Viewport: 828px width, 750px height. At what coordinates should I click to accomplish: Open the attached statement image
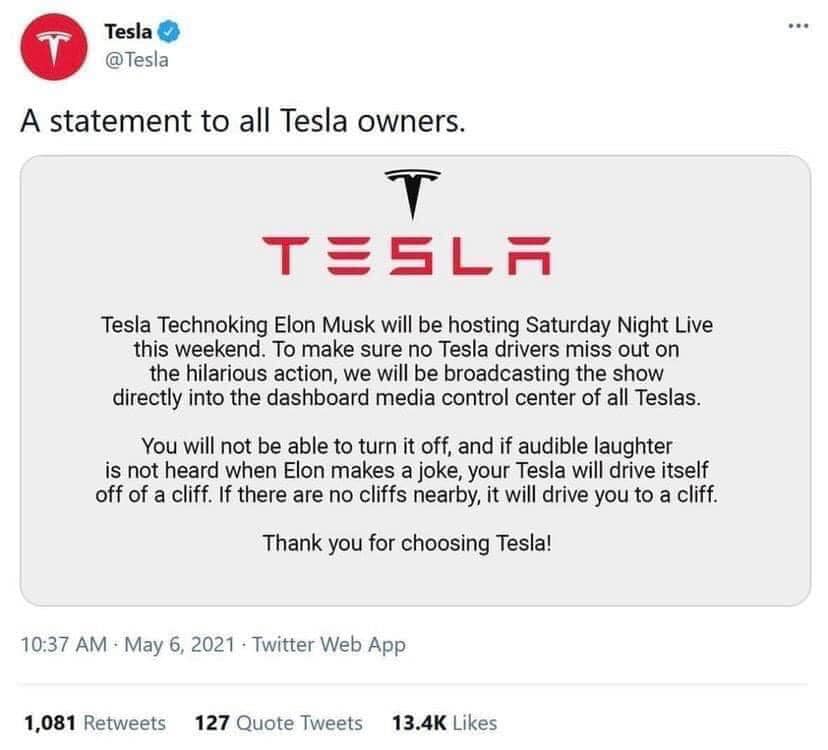414,385
